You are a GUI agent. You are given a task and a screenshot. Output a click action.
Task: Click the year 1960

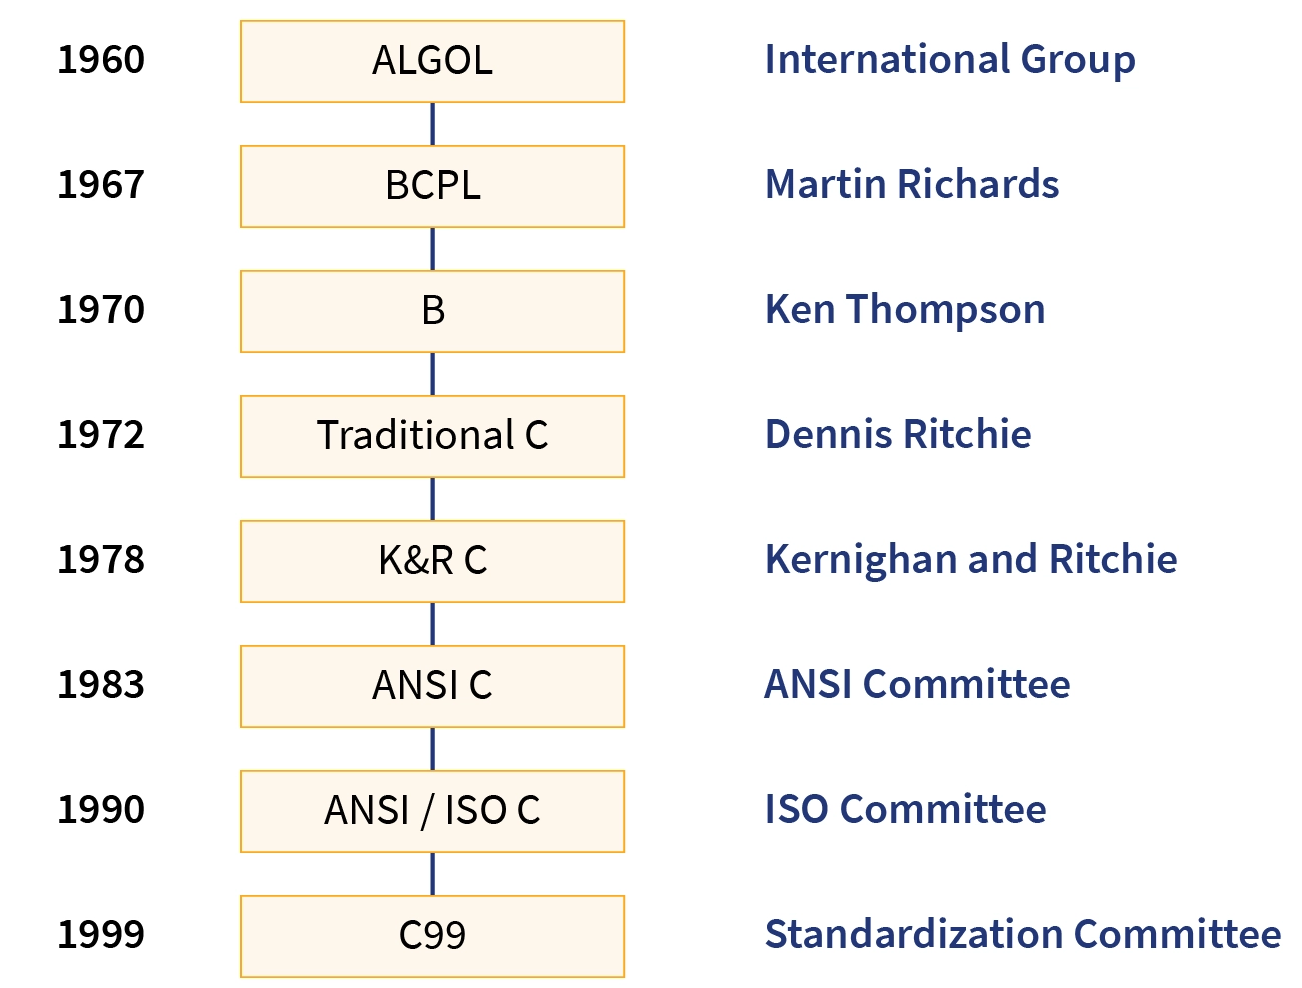pos(101,60)
